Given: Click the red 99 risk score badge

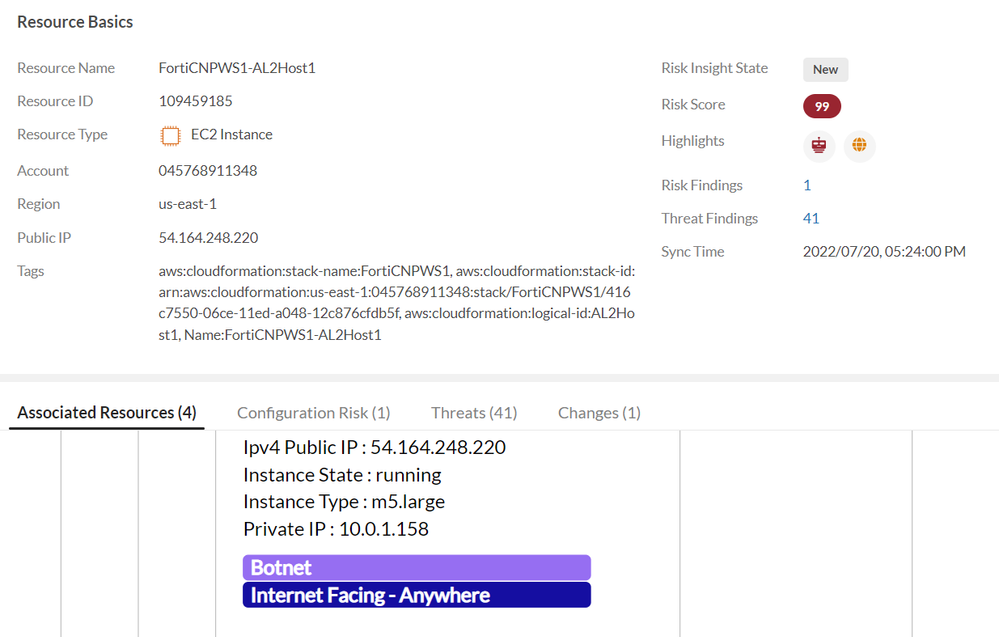Looking at the screenshot, I should pos(822,106).
